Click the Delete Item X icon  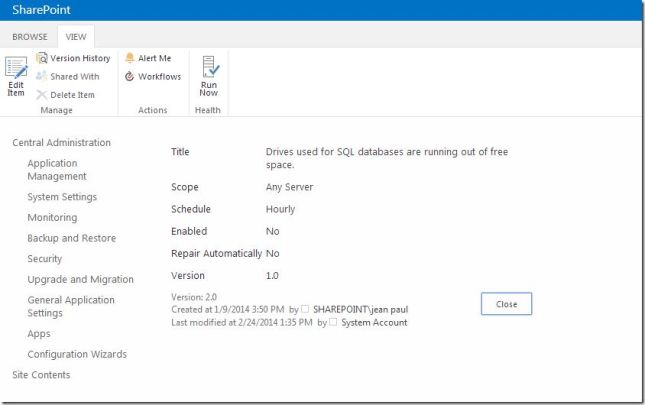(x=42, y=95)
